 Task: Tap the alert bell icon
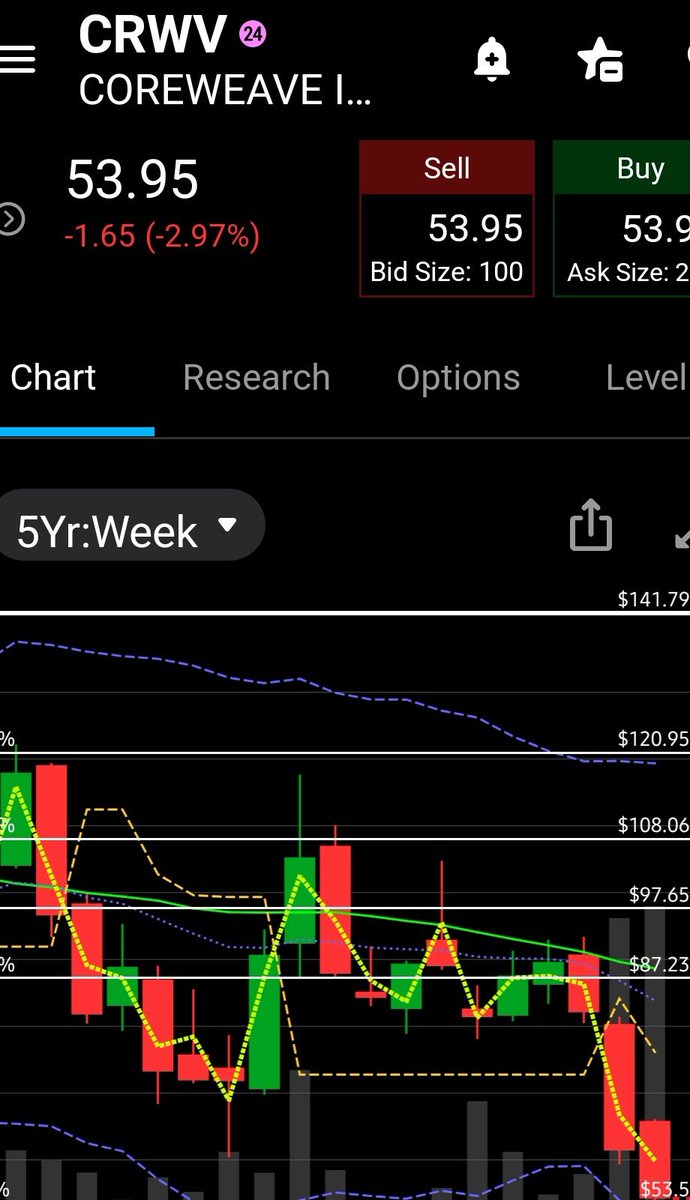(x=491, y=61)
